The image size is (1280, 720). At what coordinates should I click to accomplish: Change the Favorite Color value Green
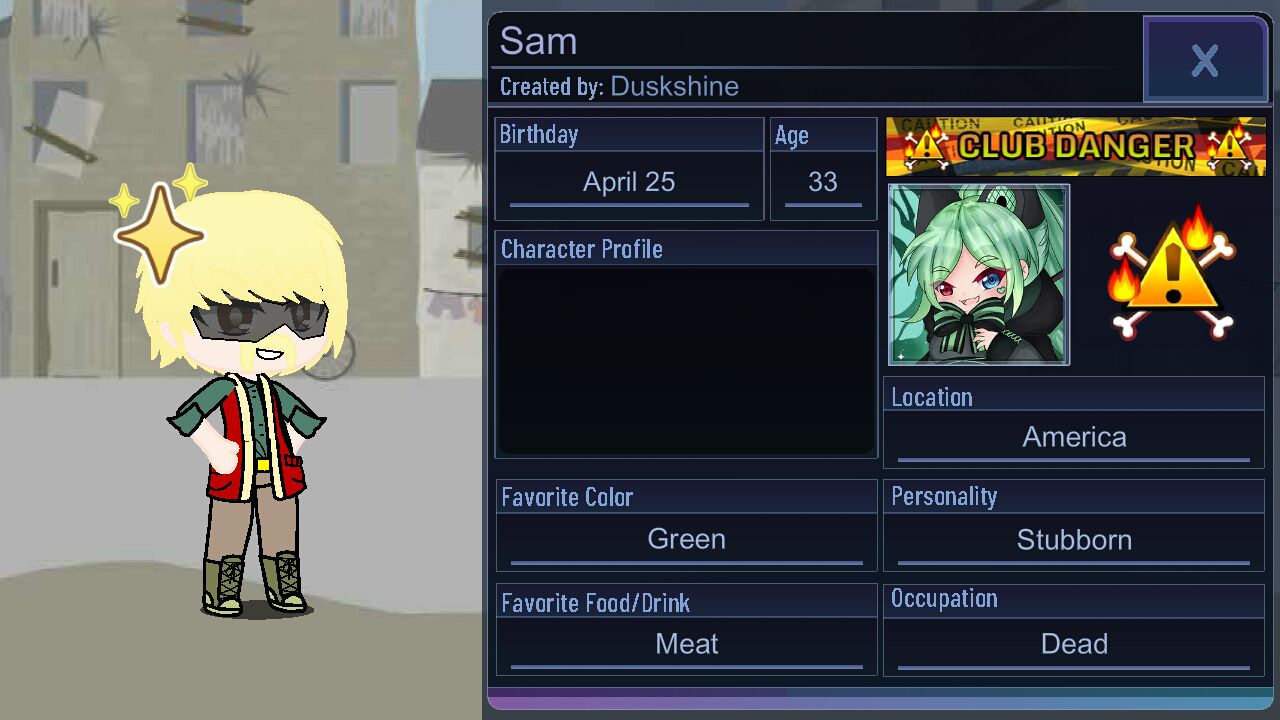tap(686, 540)
